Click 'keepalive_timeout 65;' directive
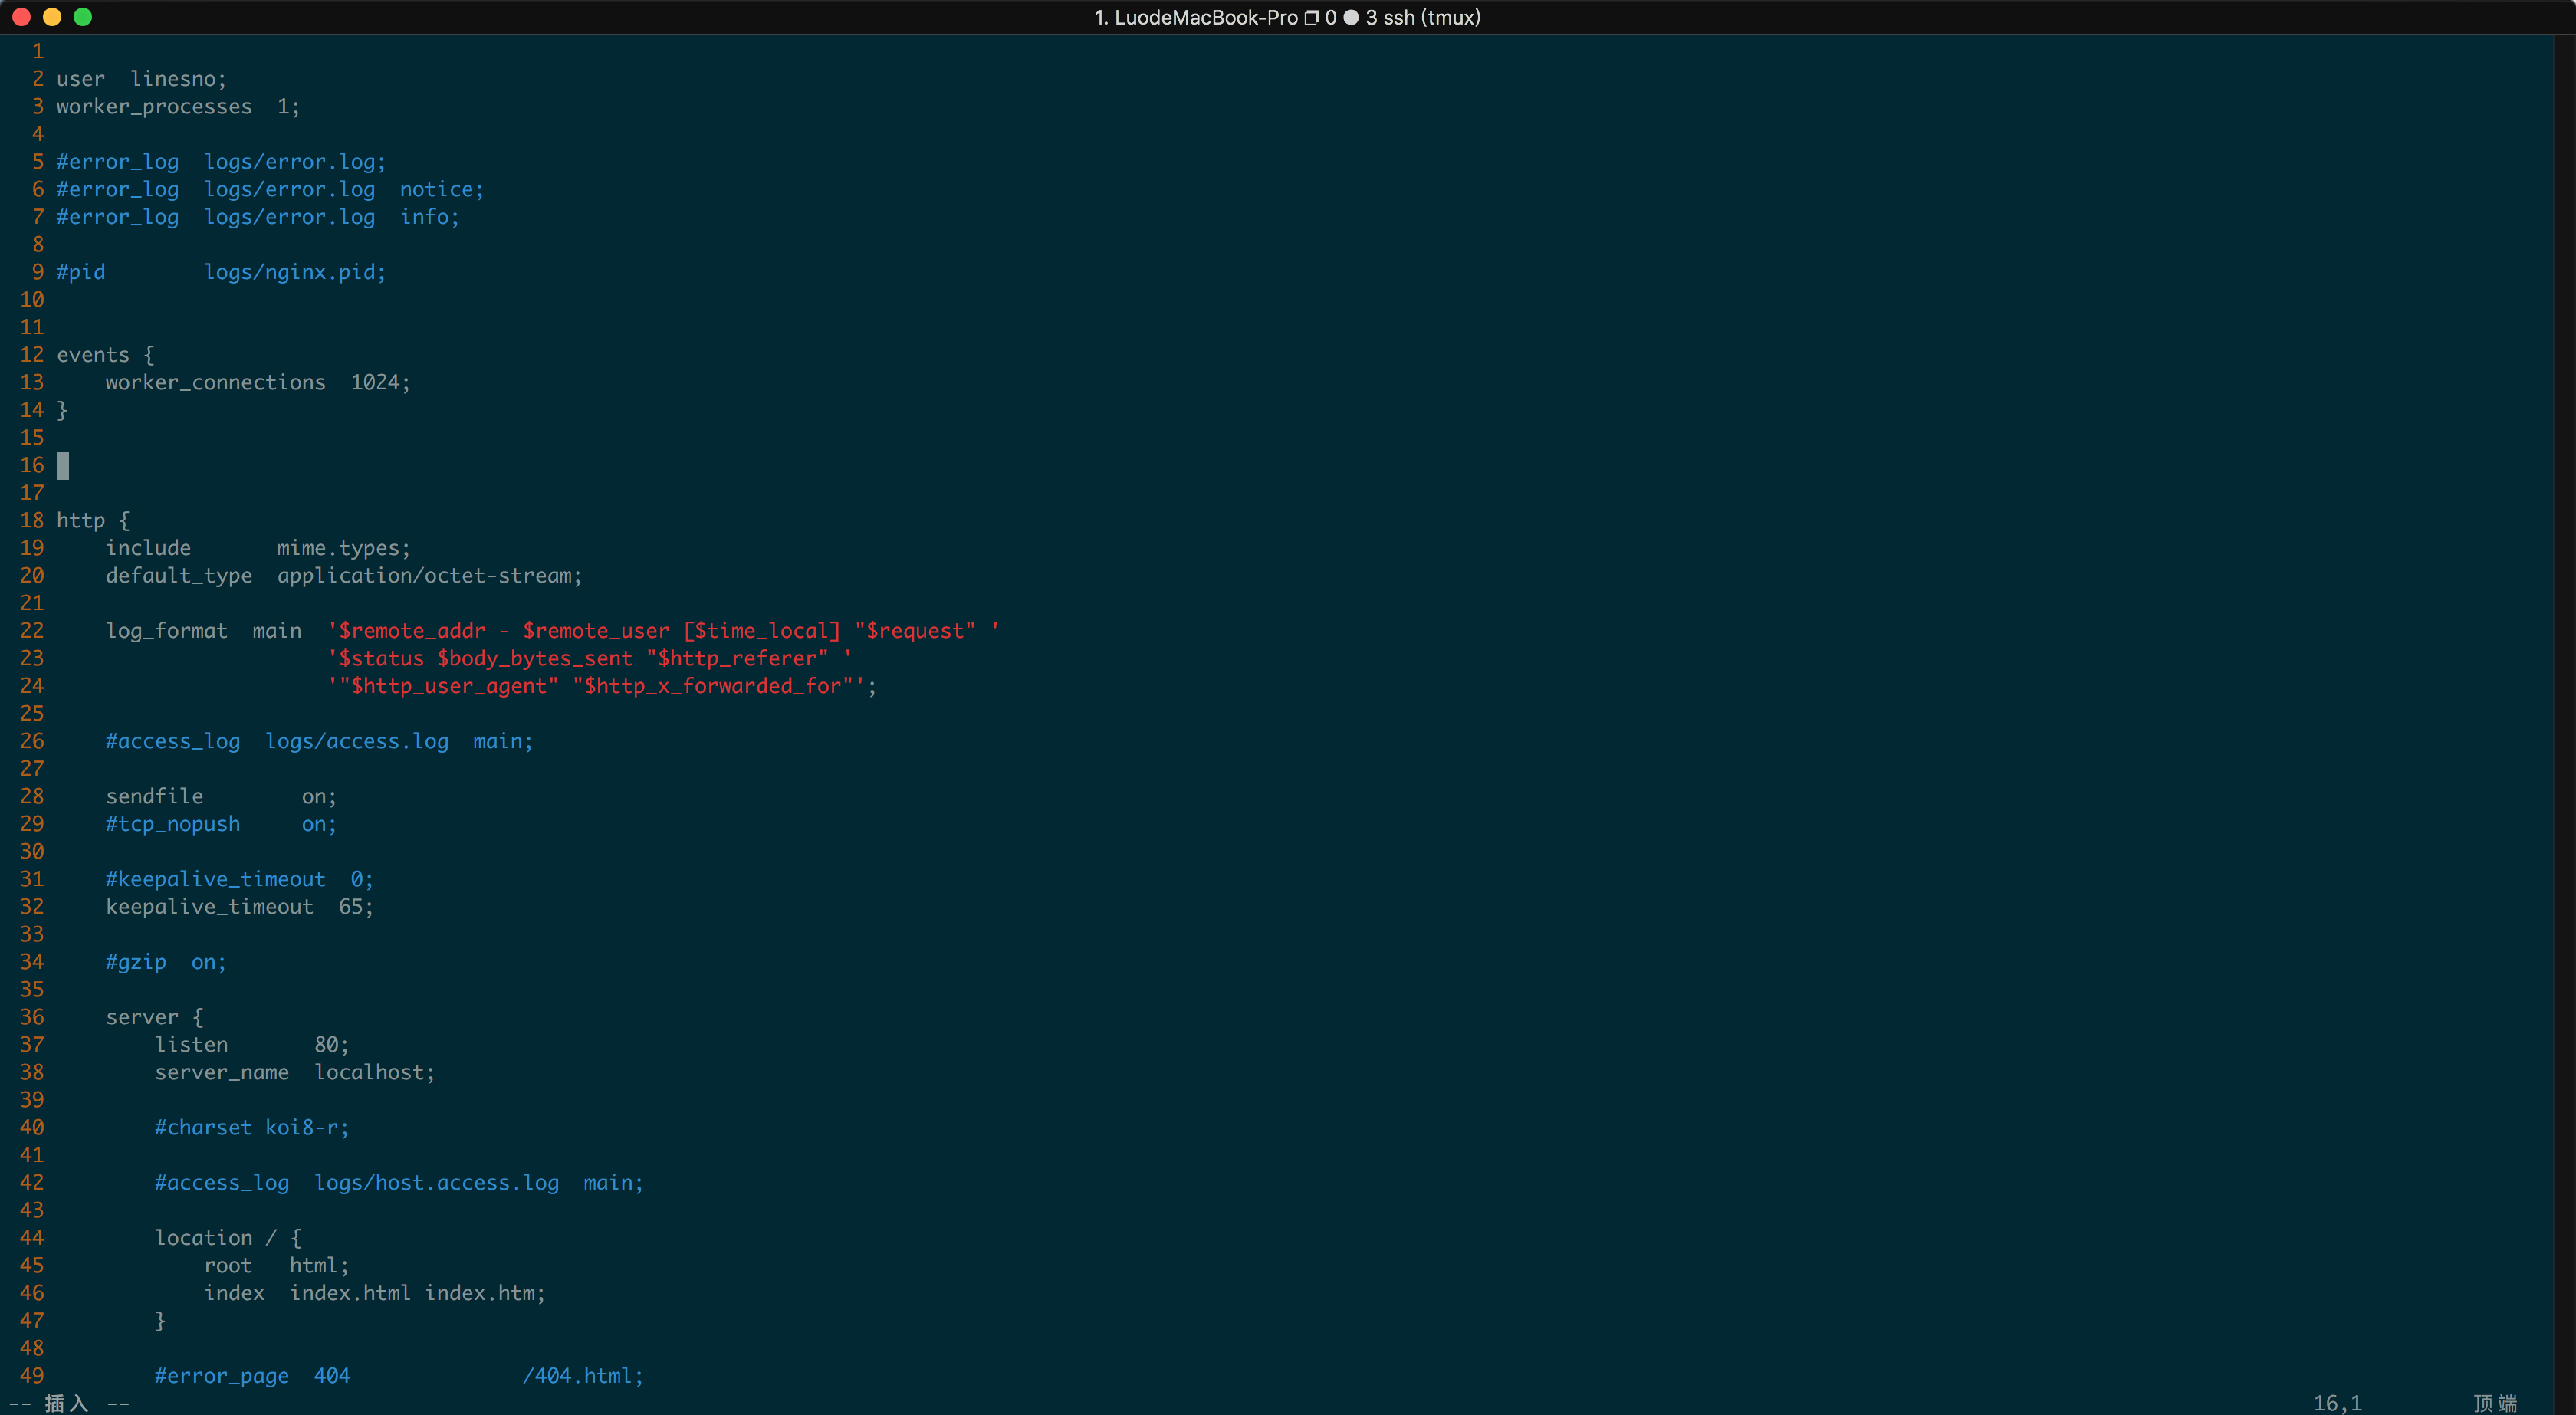This screenshot has height=1415, width=2576. [x=239, y=907]
